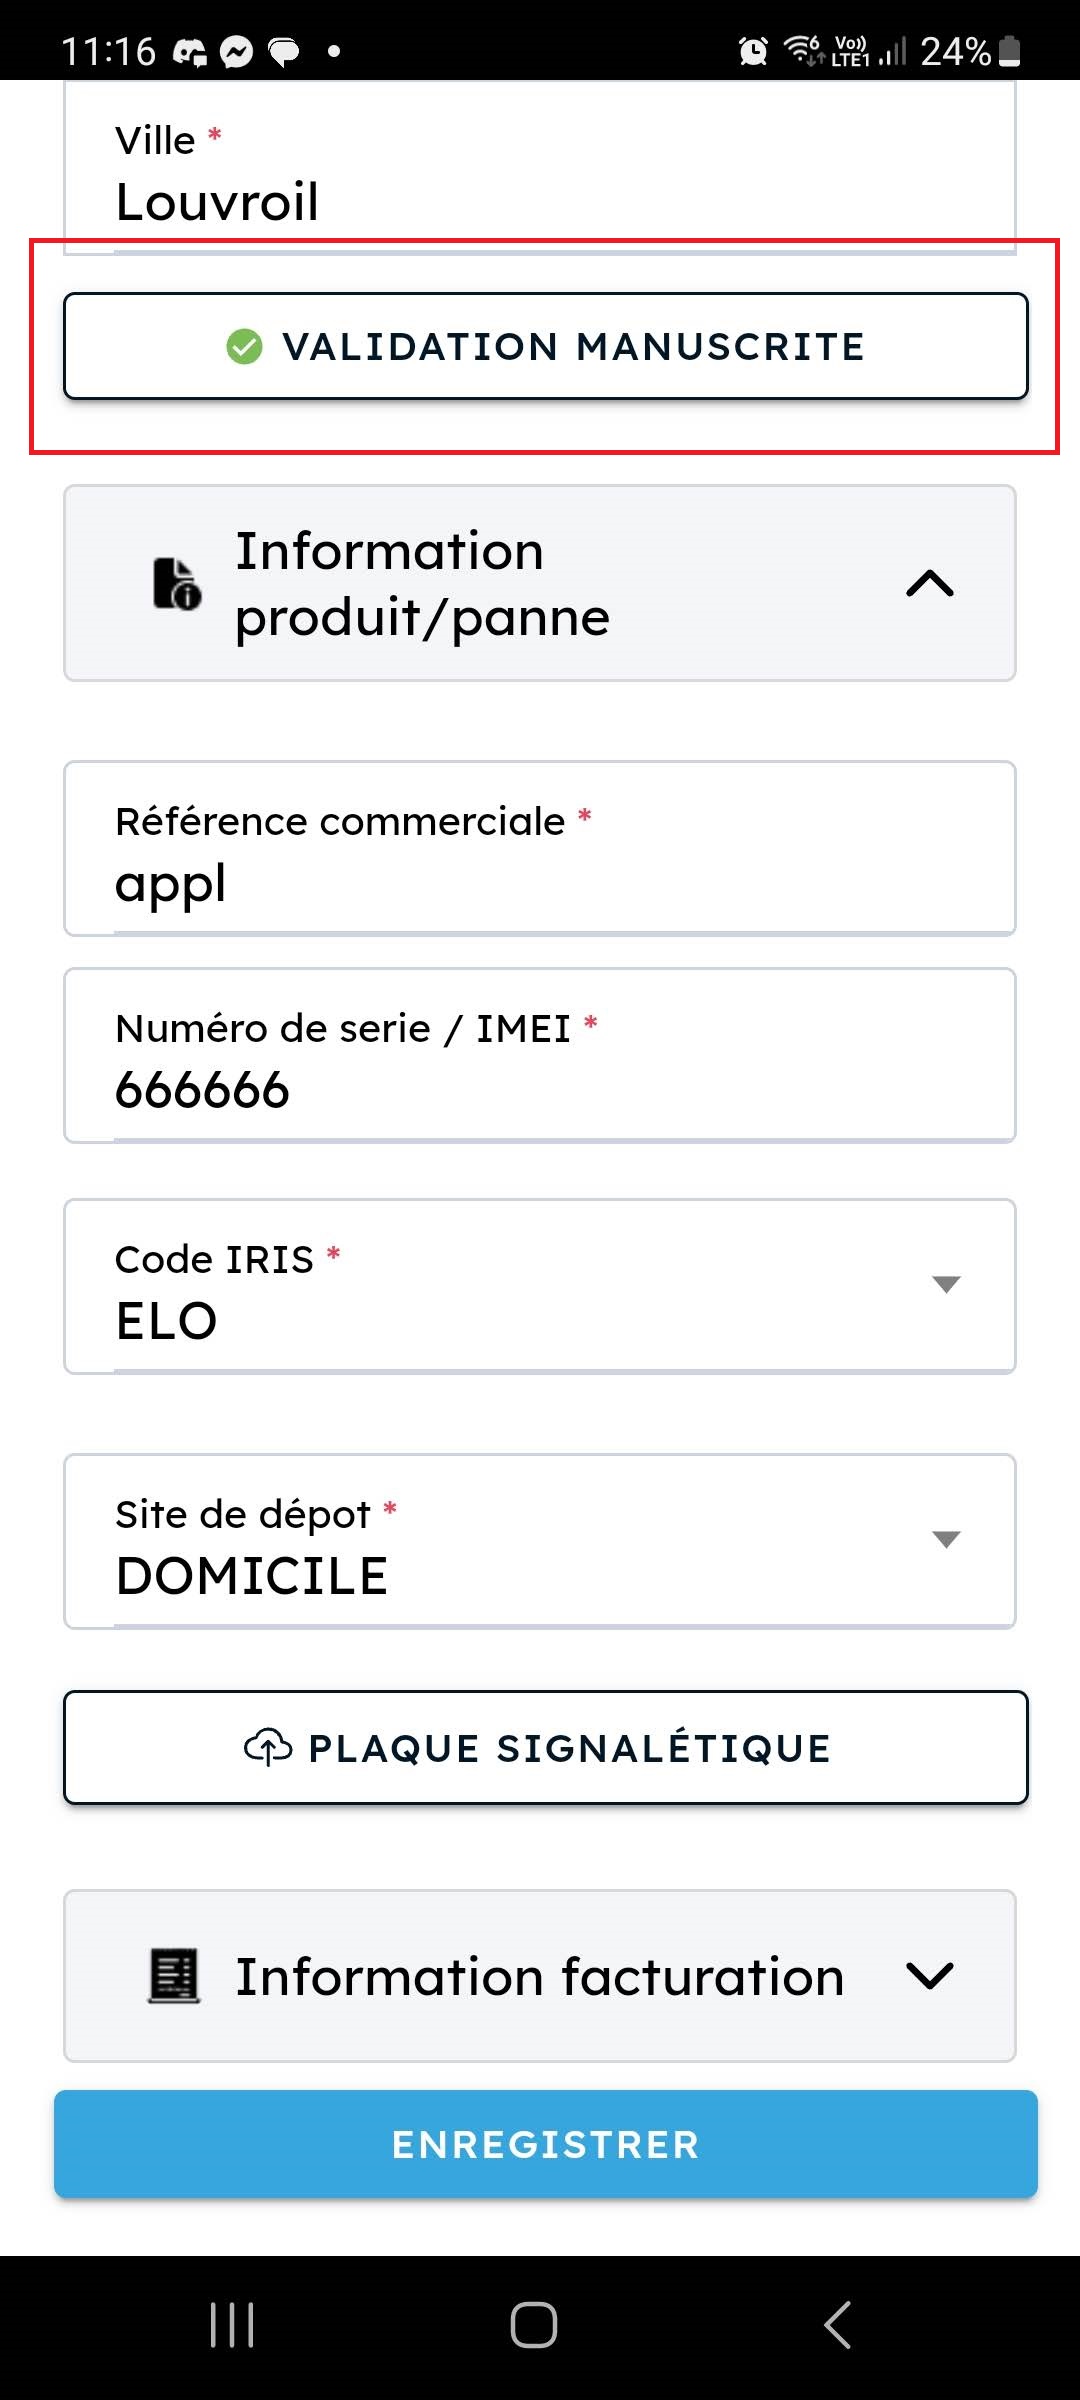Collapse the Information produit/panne section
This screenshot has height=2400, width=1080.
[929, 584]
